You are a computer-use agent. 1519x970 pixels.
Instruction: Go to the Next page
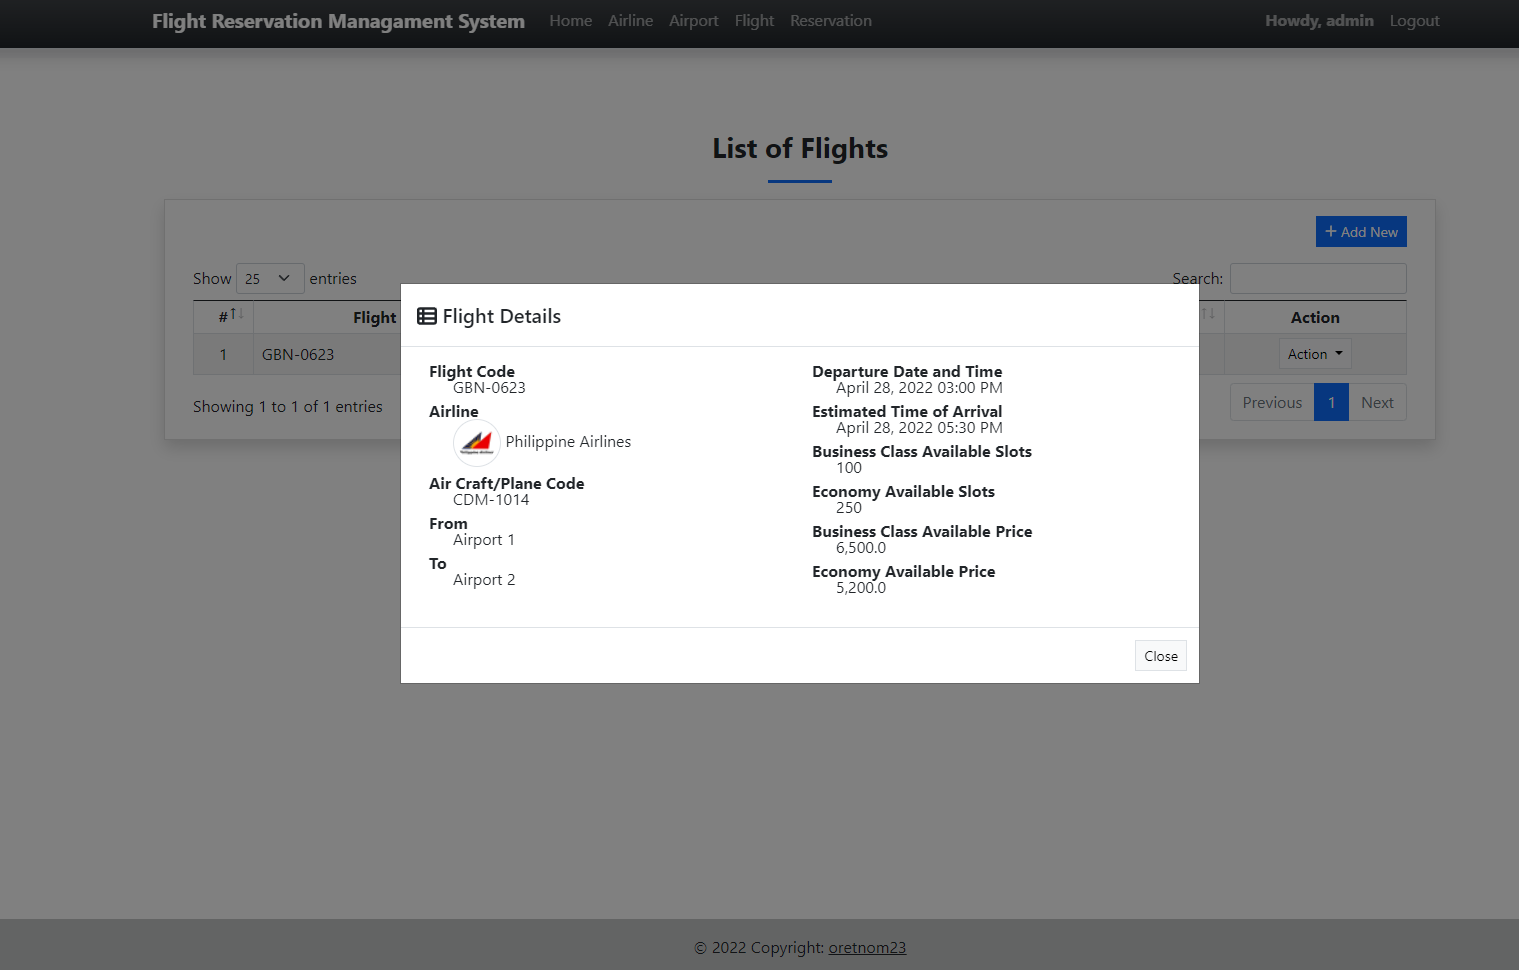pyautogui.click(x=1377, y=402)
